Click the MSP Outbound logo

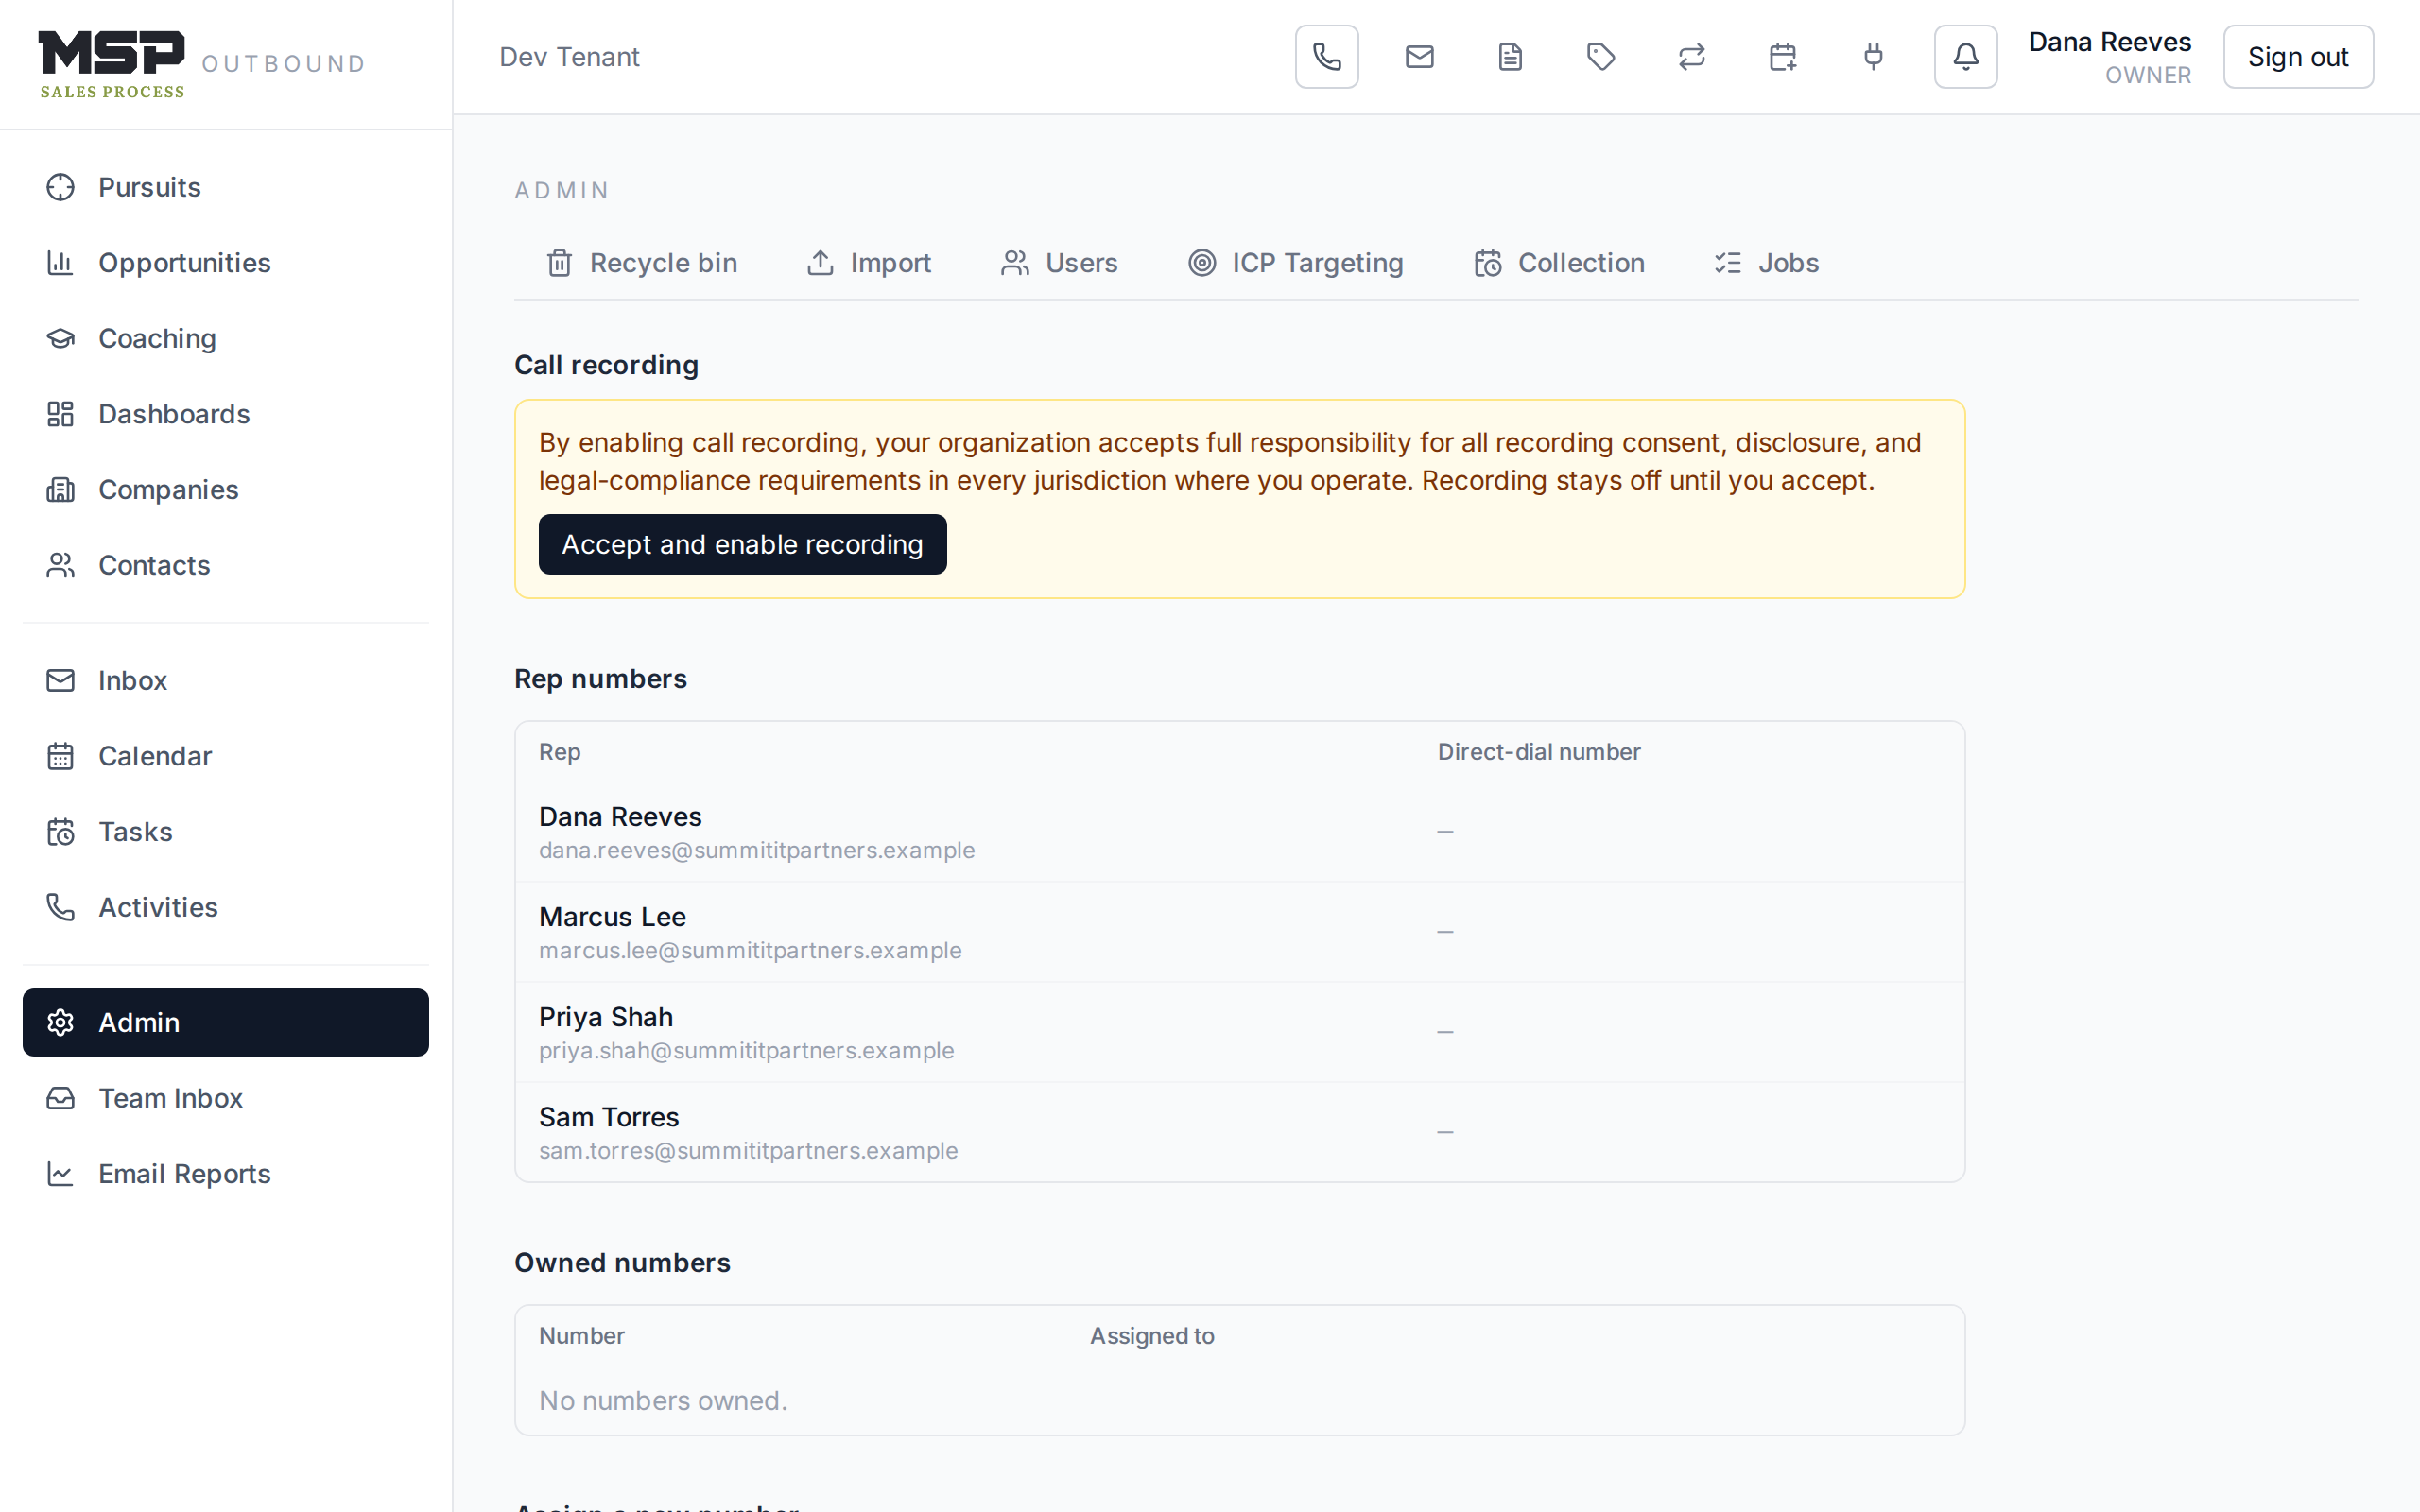click(202, 64)
